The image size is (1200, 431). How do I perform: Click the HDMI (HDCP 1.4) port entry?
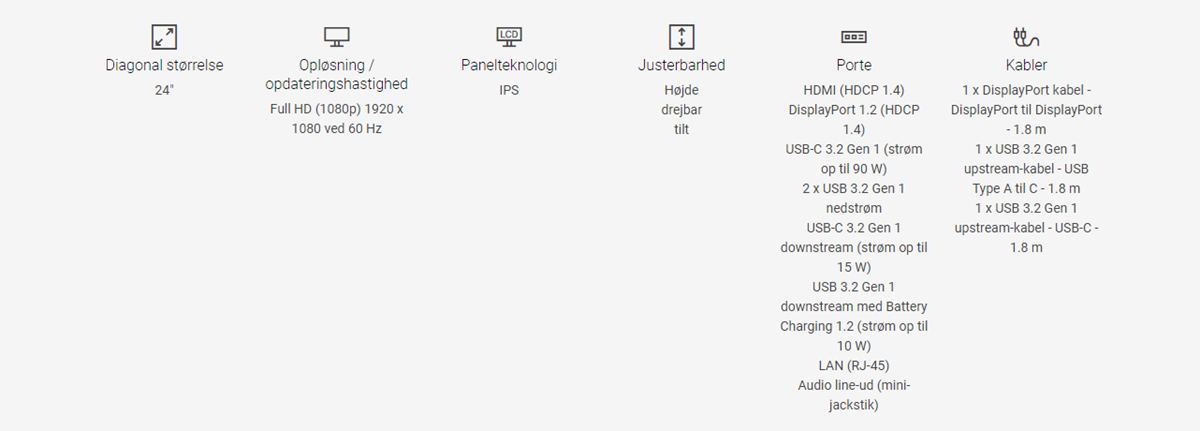pyautogui.click(x=853, y=90)
